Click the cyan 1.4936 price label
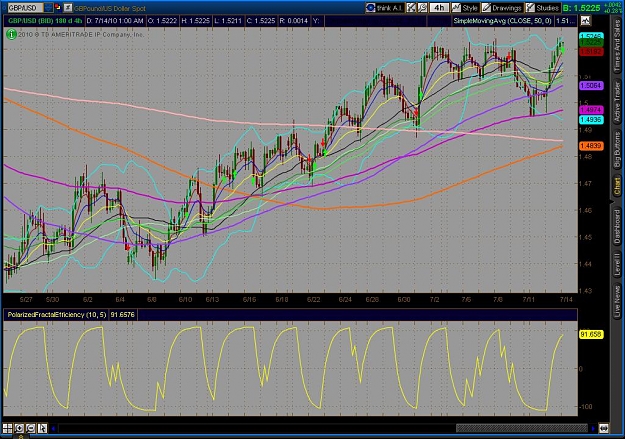Image resolution: width=625 pixels, height=439 pixels. click(x=591, y=119)
